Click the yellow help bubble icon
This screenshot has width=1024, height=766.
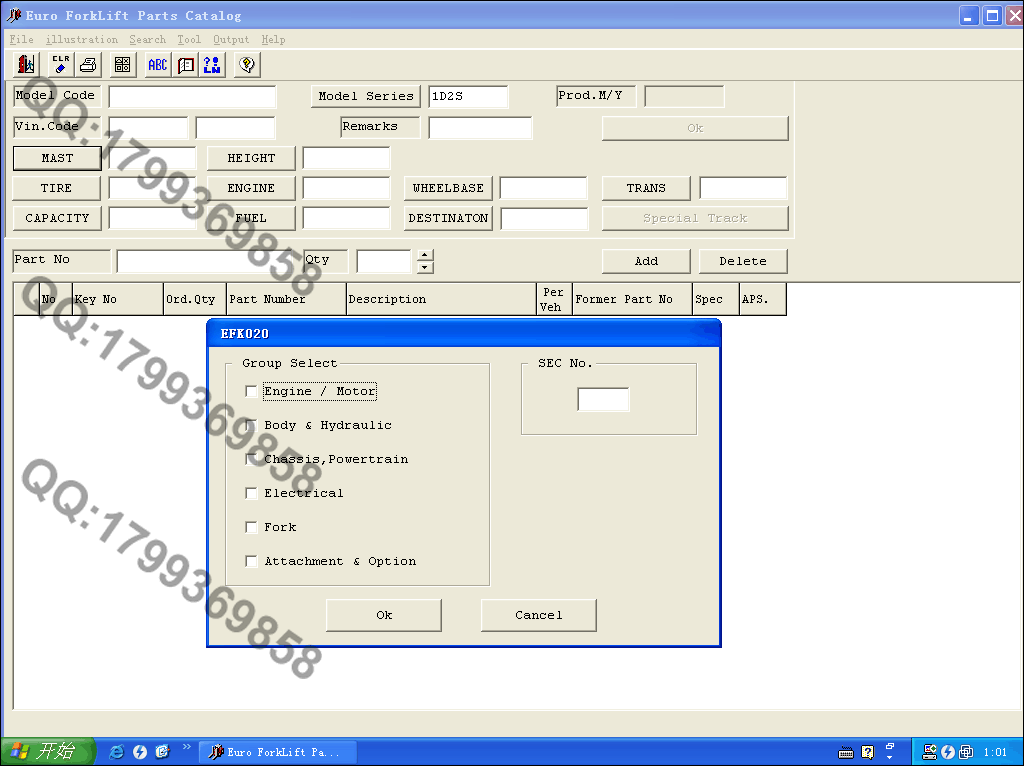click(246, 65)
